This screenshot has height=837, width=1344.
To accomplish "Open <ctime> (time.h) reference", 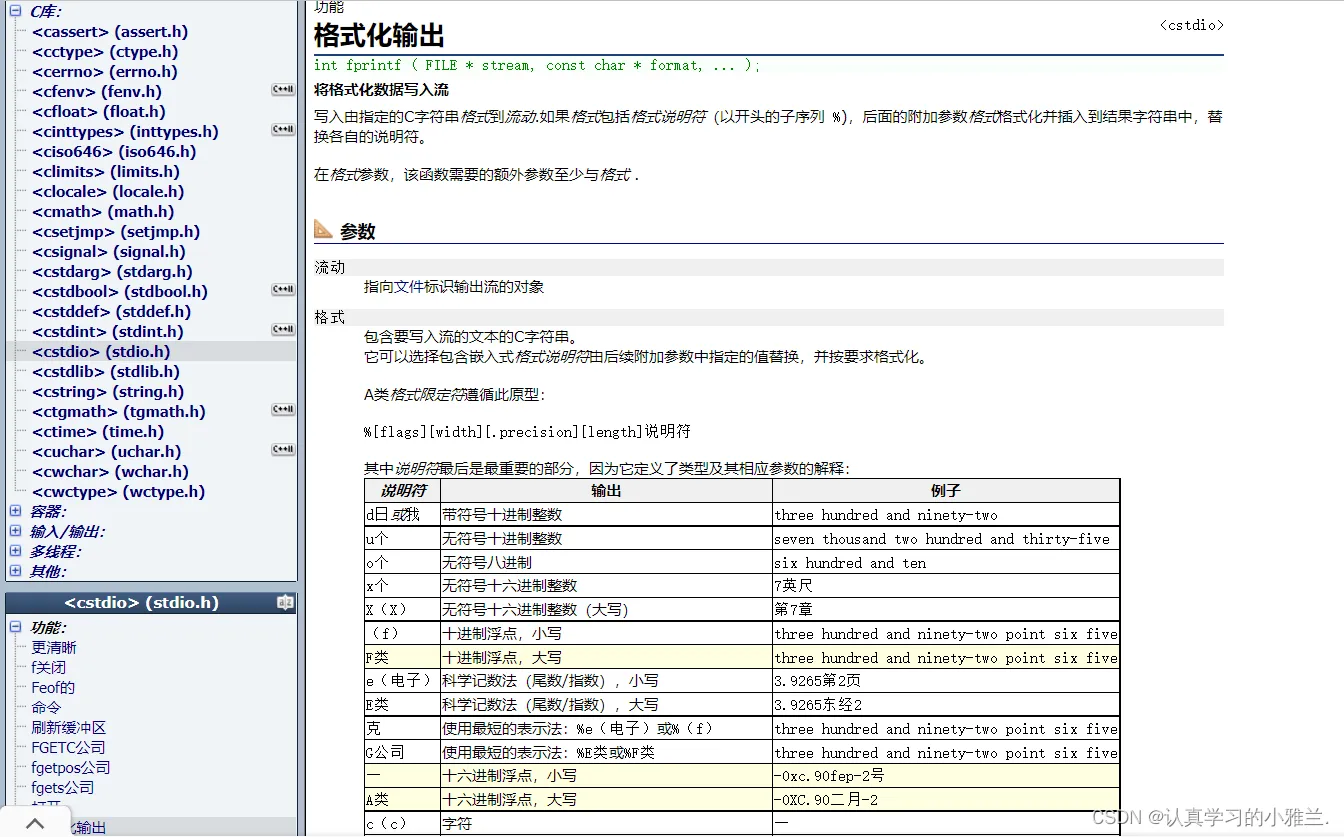I will [98, 432].
